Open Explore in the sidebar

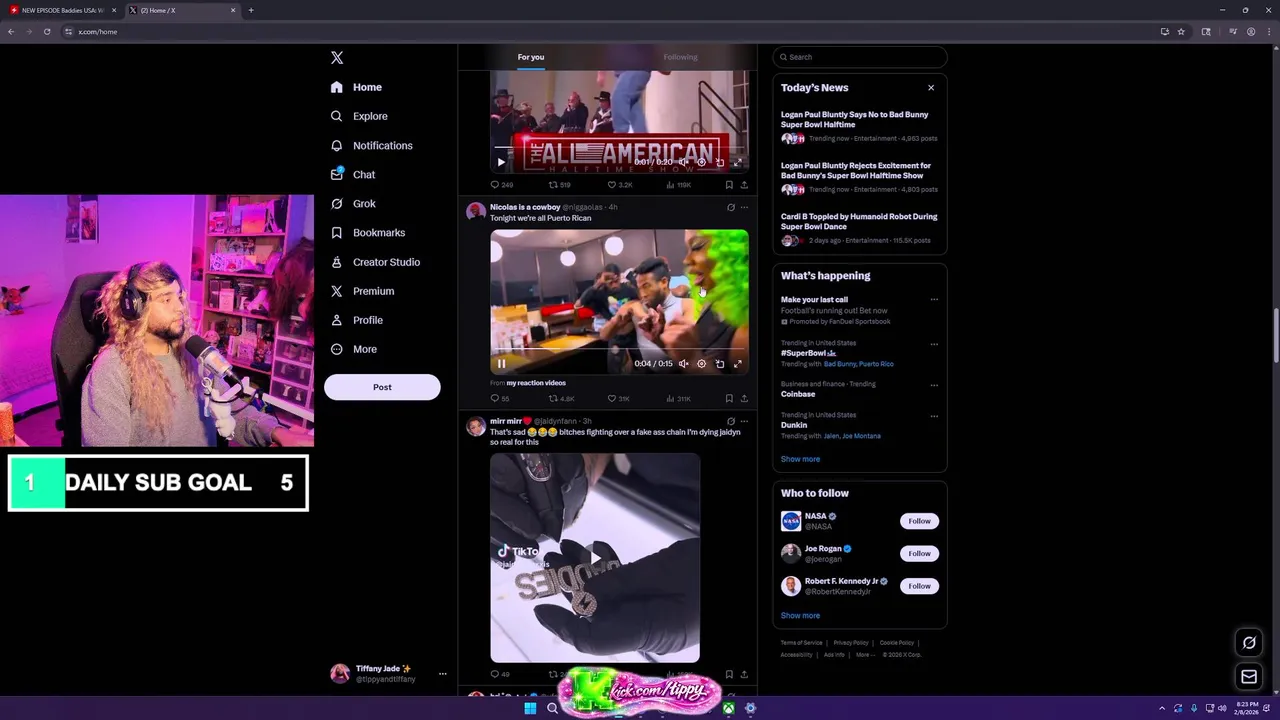(x=359, y=116)
